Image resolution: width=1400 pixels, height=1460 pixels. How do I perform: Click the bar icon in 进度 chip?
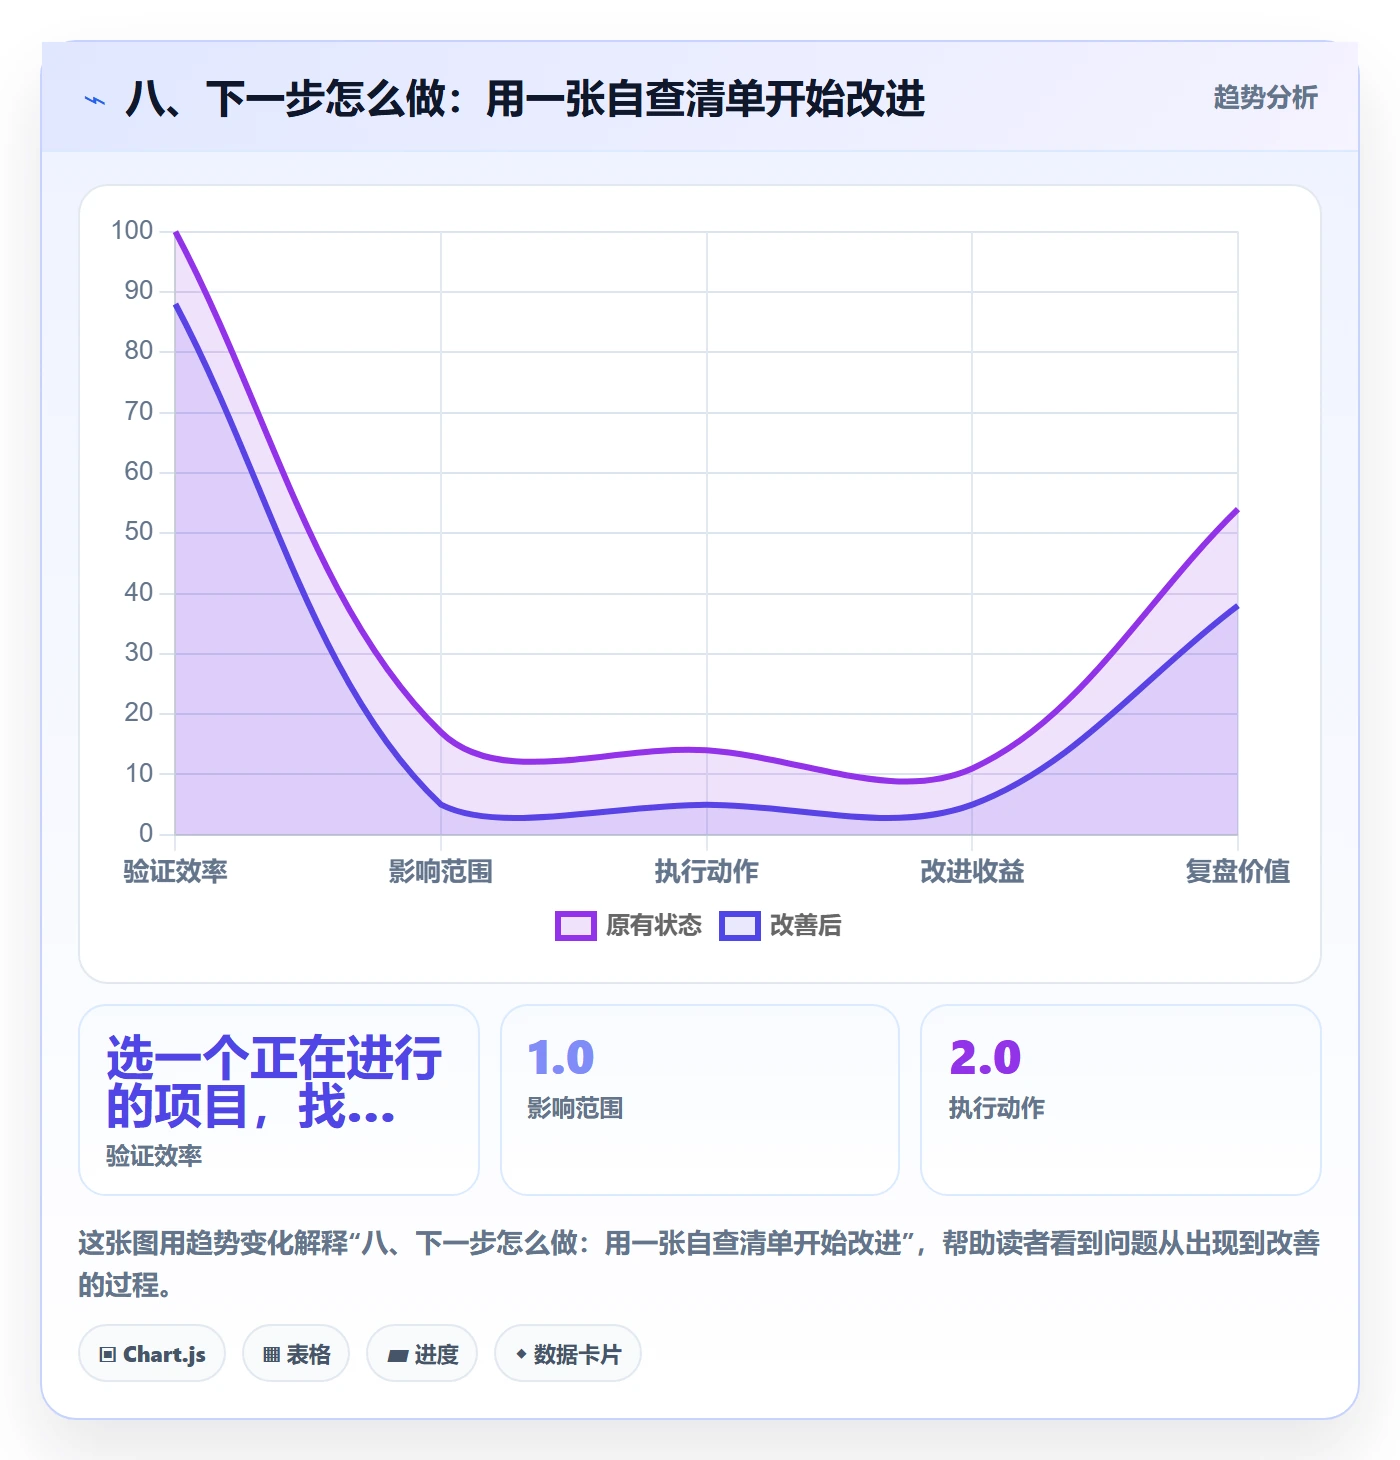pos(398,1356)
